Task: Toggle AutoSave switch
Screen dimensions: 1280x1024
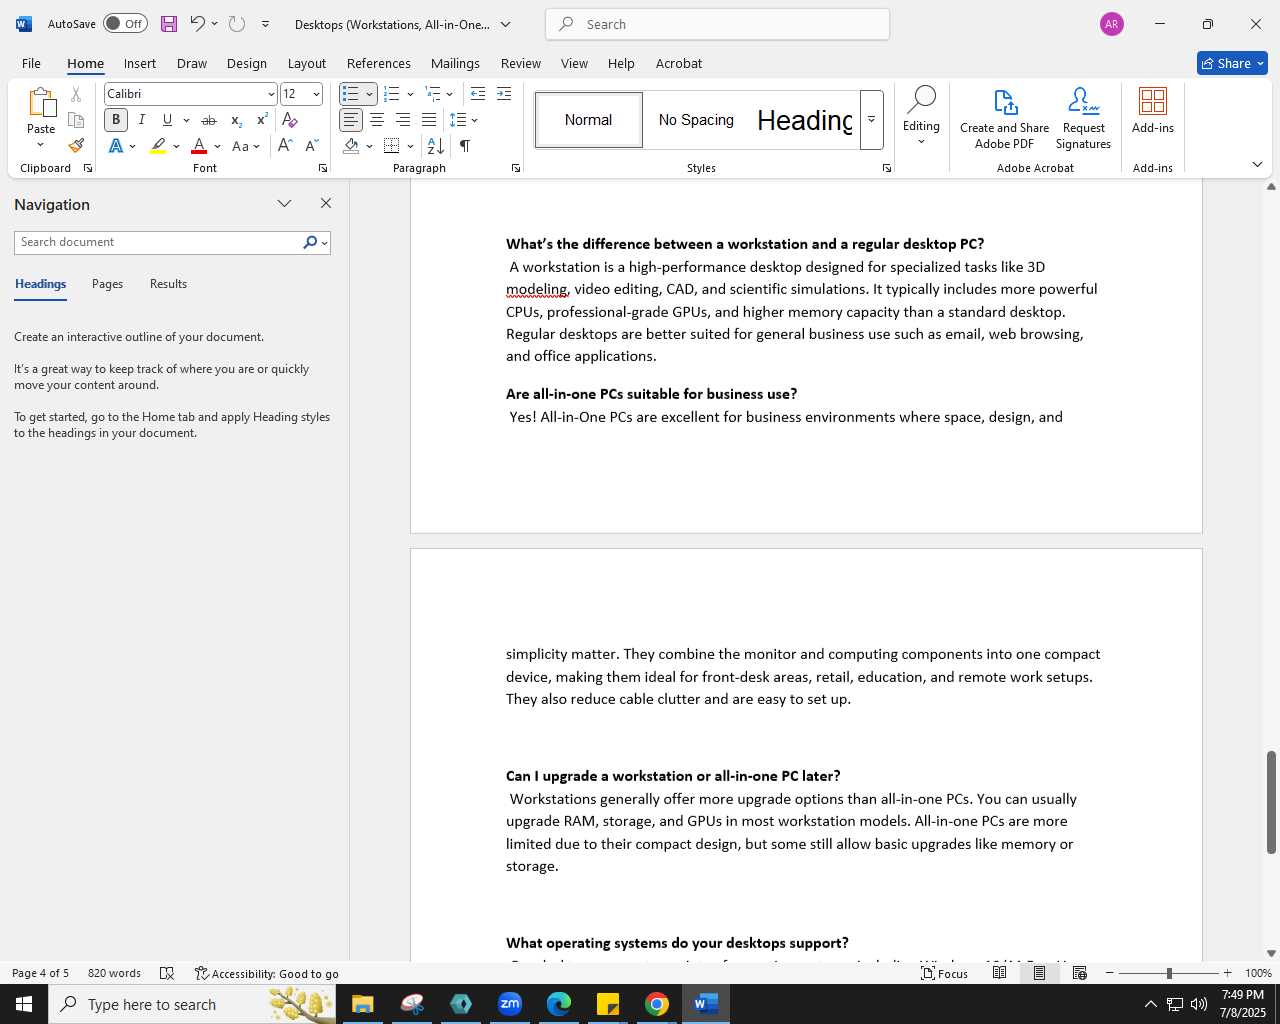Action: [125, 24]
